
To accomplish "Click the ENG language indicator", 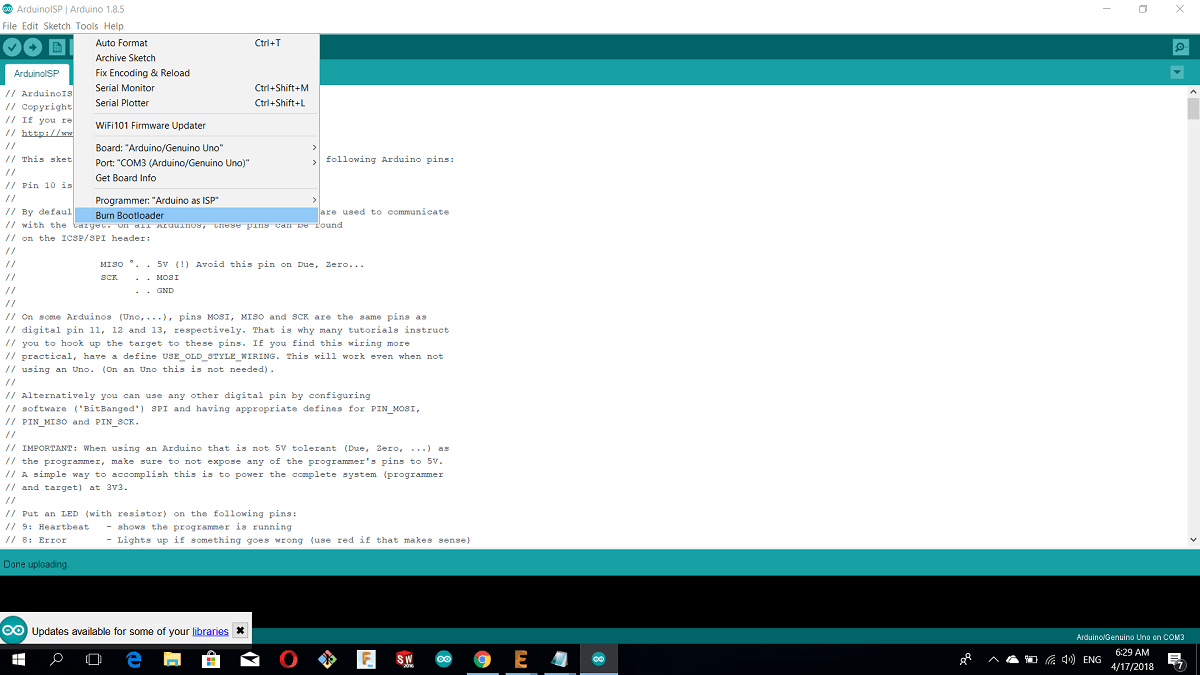I will coord(1093,660).
